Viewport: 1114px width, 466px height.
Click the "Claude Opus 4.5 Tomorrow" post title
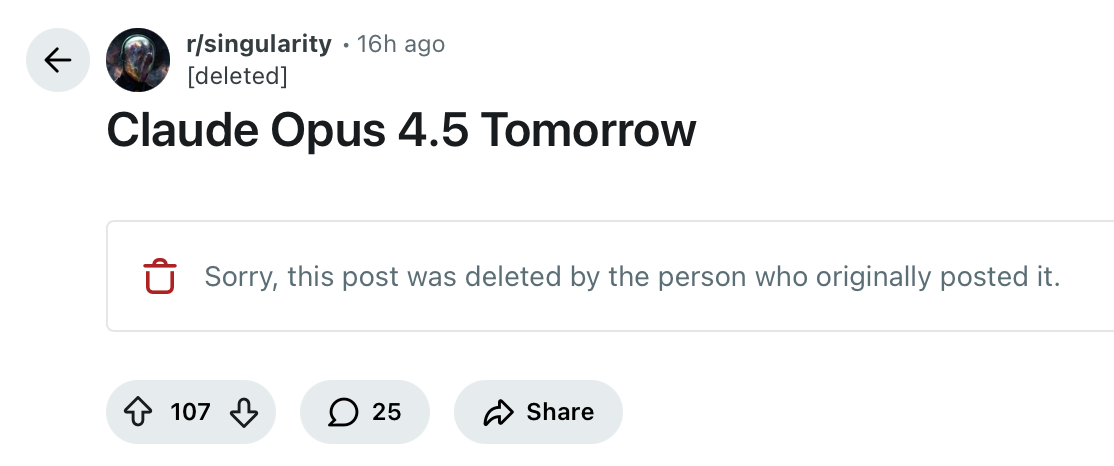click(x=401, y=130)
